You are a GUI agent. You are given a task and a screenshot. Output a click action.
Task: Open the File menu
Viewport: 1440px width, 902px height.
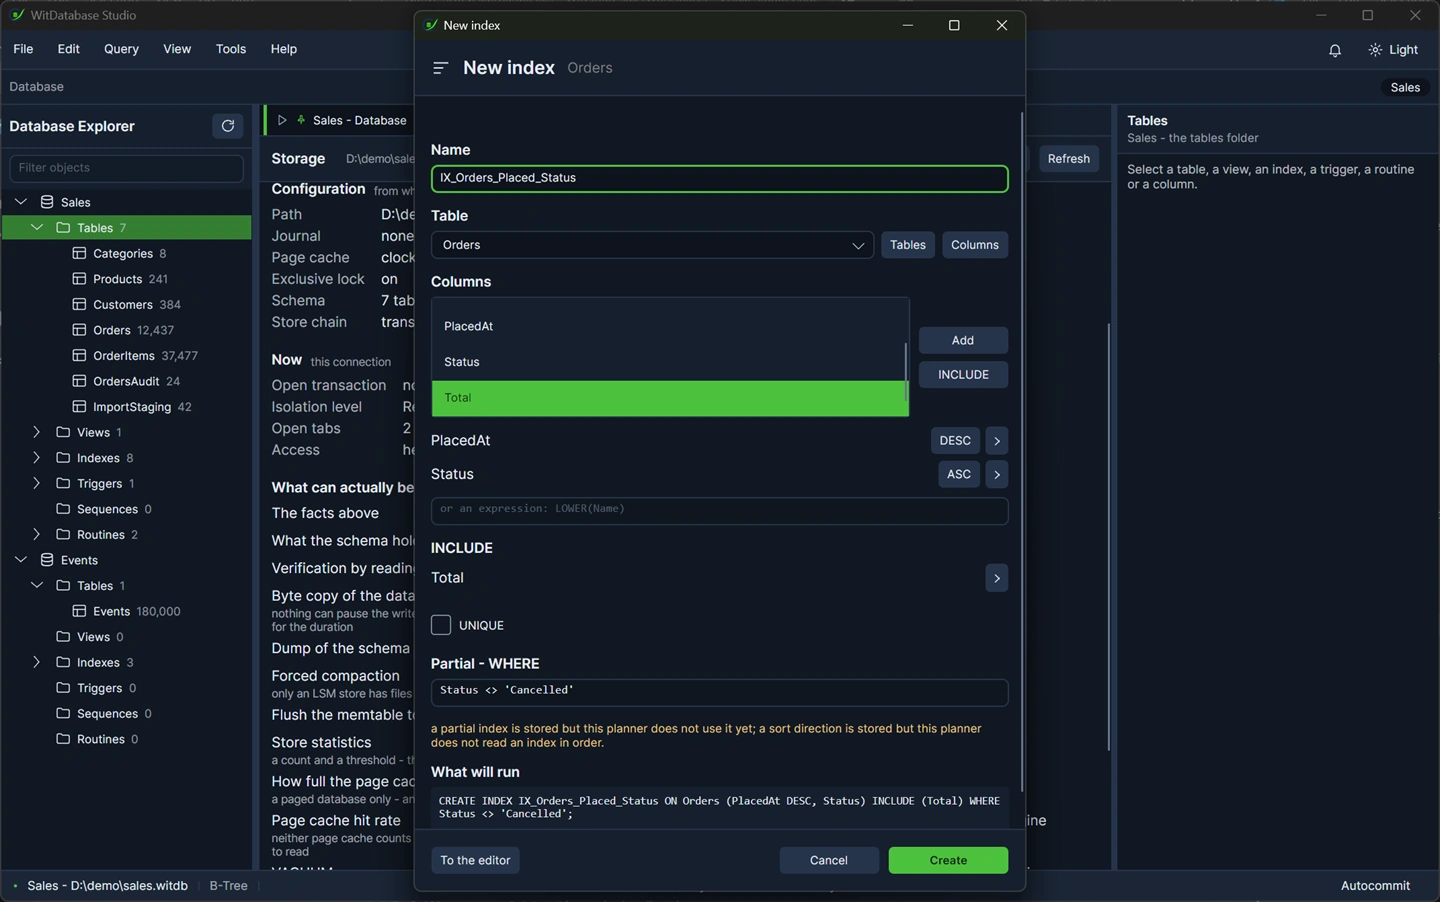click(23, 49)
